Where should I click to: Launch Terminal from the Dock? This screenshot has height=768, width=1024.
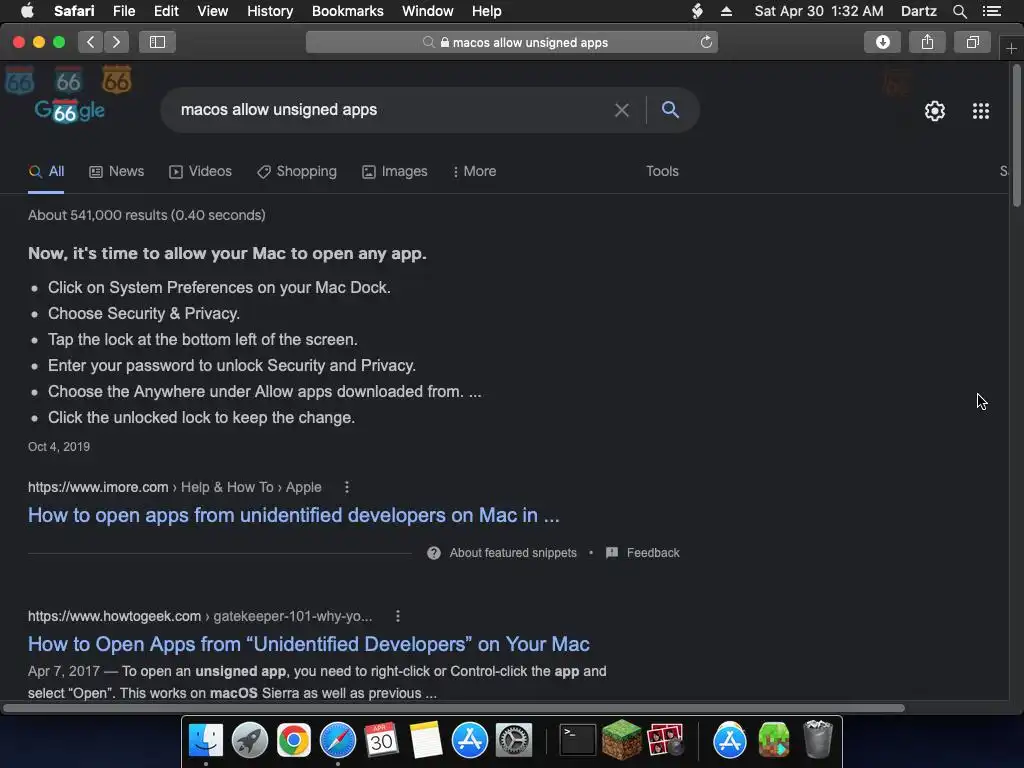pyautogui.click(x=577, y=741)
